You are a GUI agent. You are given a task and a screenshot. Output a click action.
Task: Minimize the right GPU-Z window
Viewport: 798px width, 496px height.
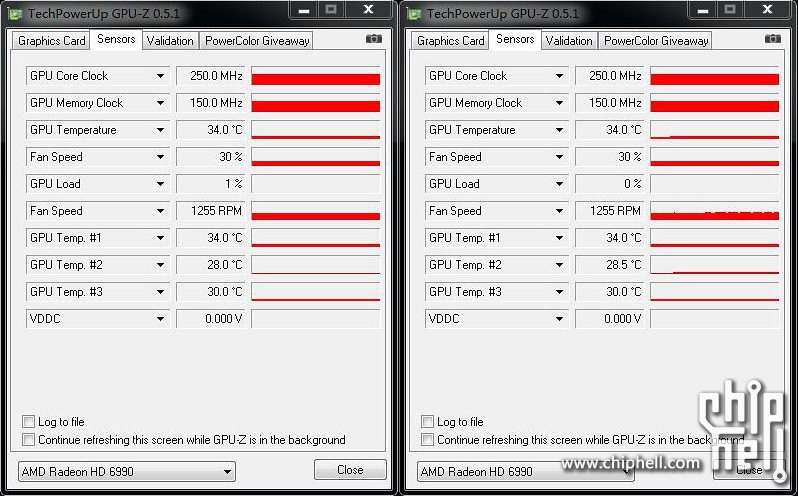pyautogui.click(x=703, y=10)
